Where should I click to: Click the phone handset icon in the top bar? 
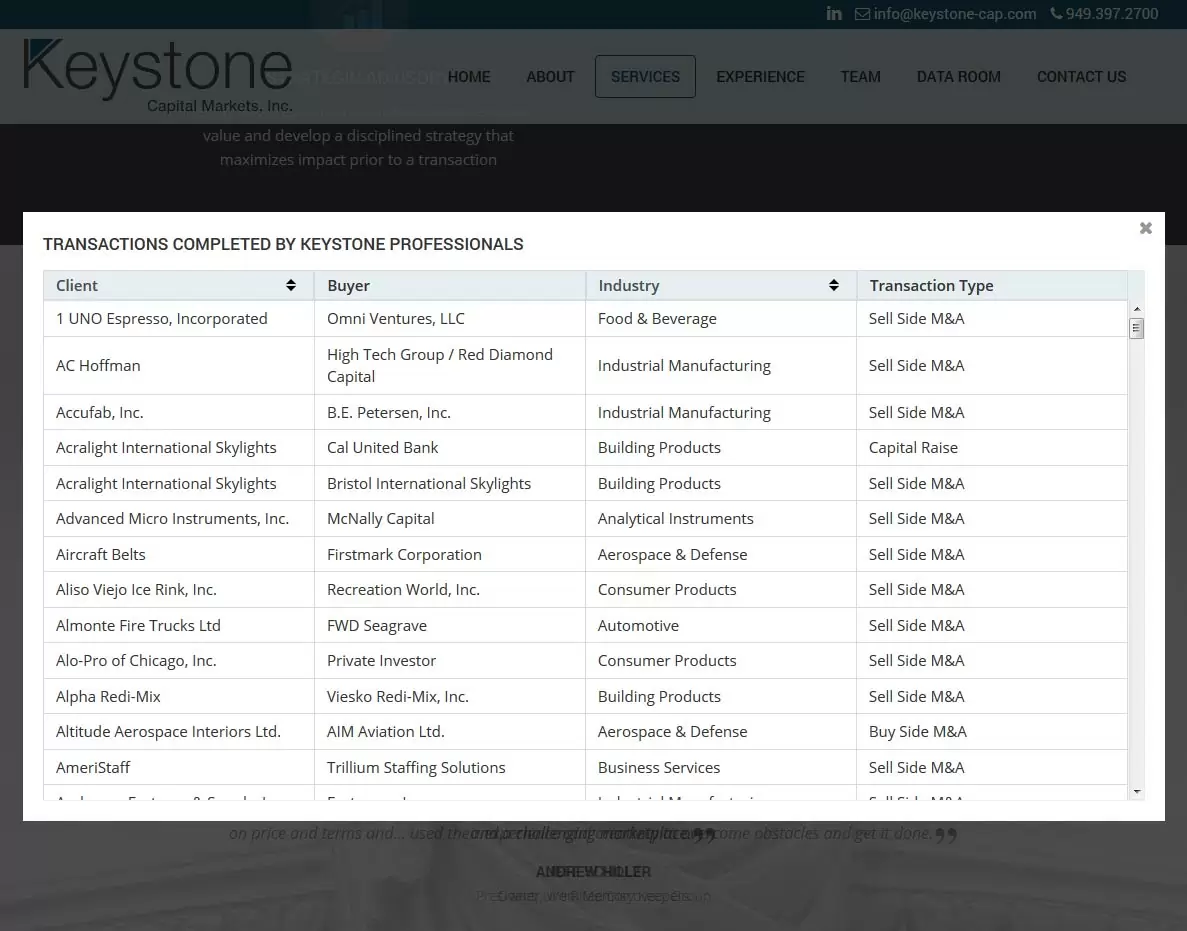click(1055, 13)
